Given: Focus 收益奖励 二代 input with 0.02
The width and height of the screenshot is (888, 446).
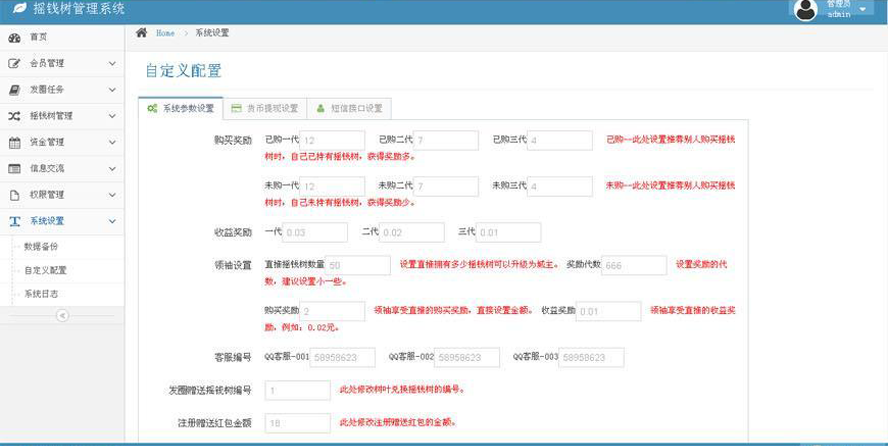Looking at the screenshot, I should pyautogui.click(x=412, y=233).
